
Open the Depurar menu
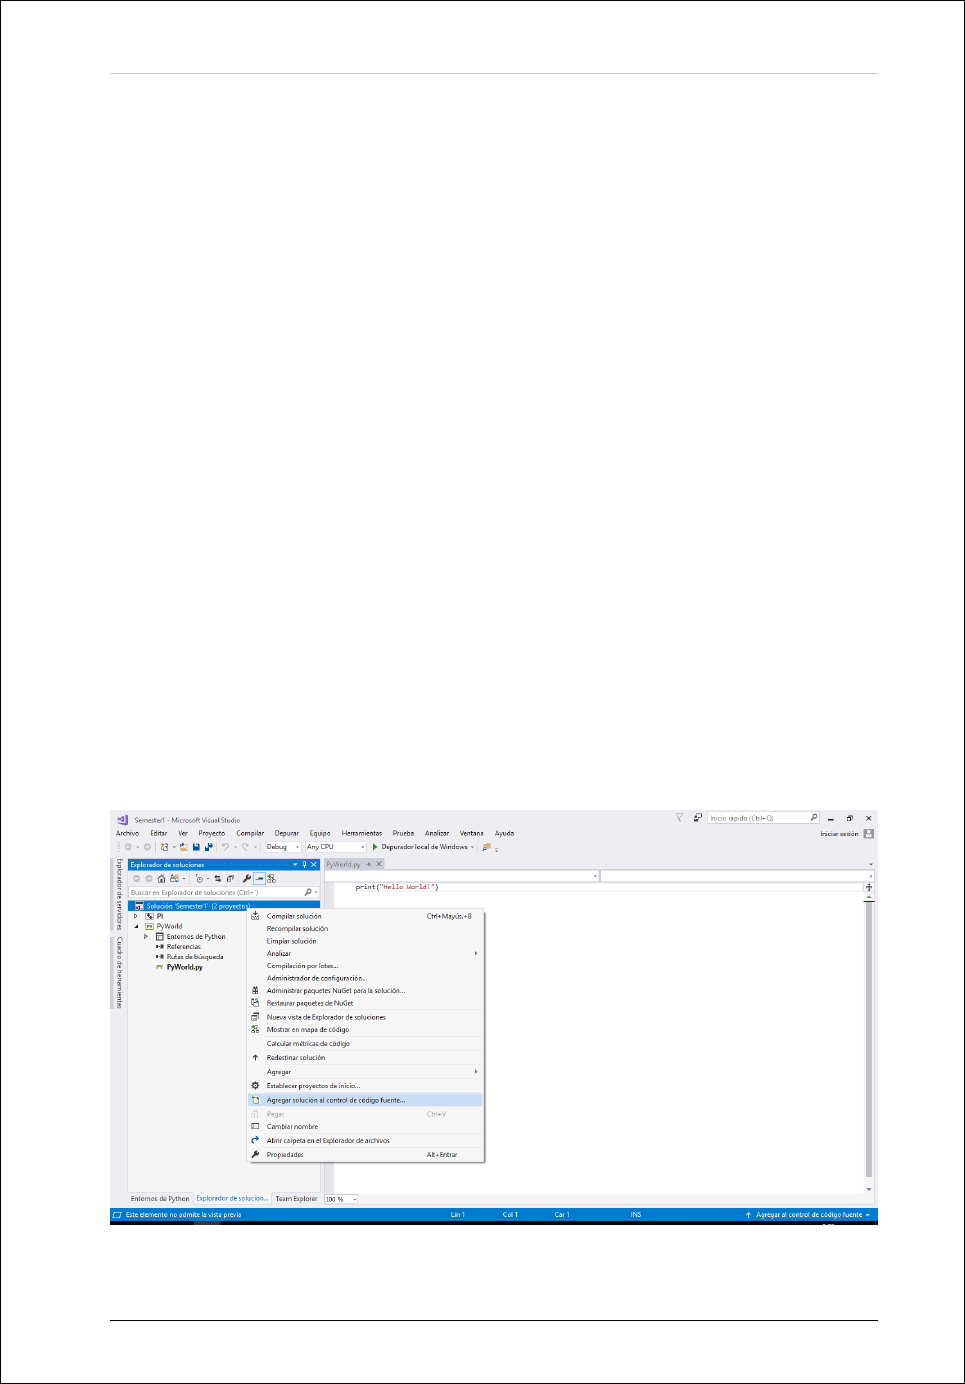coord(287,833)
